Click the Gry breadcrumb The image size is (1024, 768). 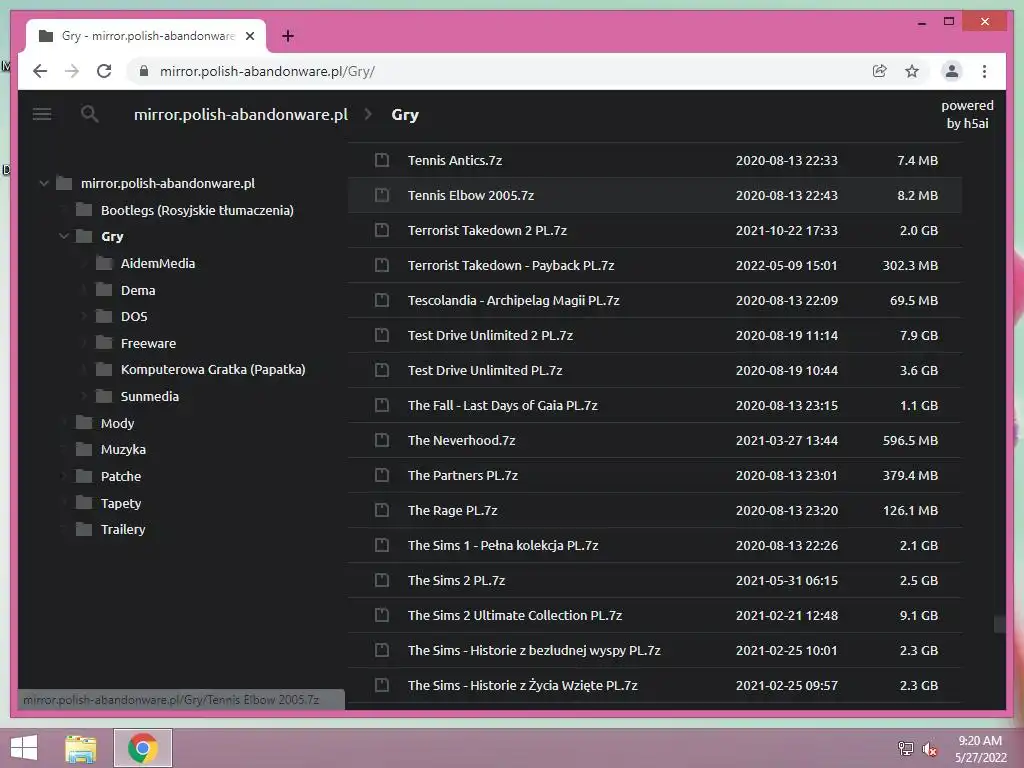tap(405, 115)
